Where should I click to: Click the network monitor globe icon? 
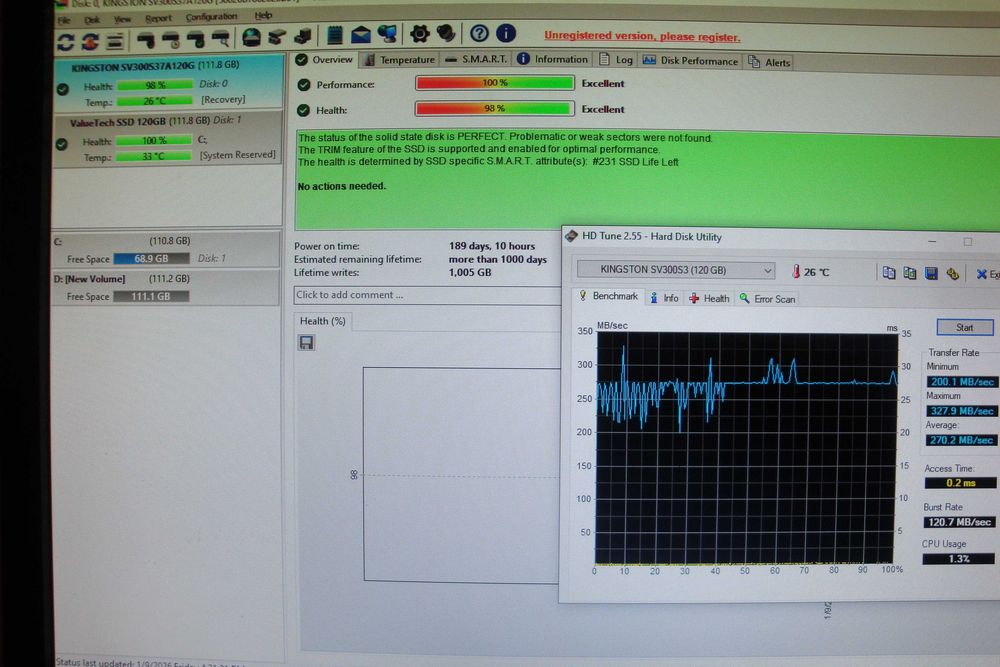pyautogui.click(x=386, y=34)
